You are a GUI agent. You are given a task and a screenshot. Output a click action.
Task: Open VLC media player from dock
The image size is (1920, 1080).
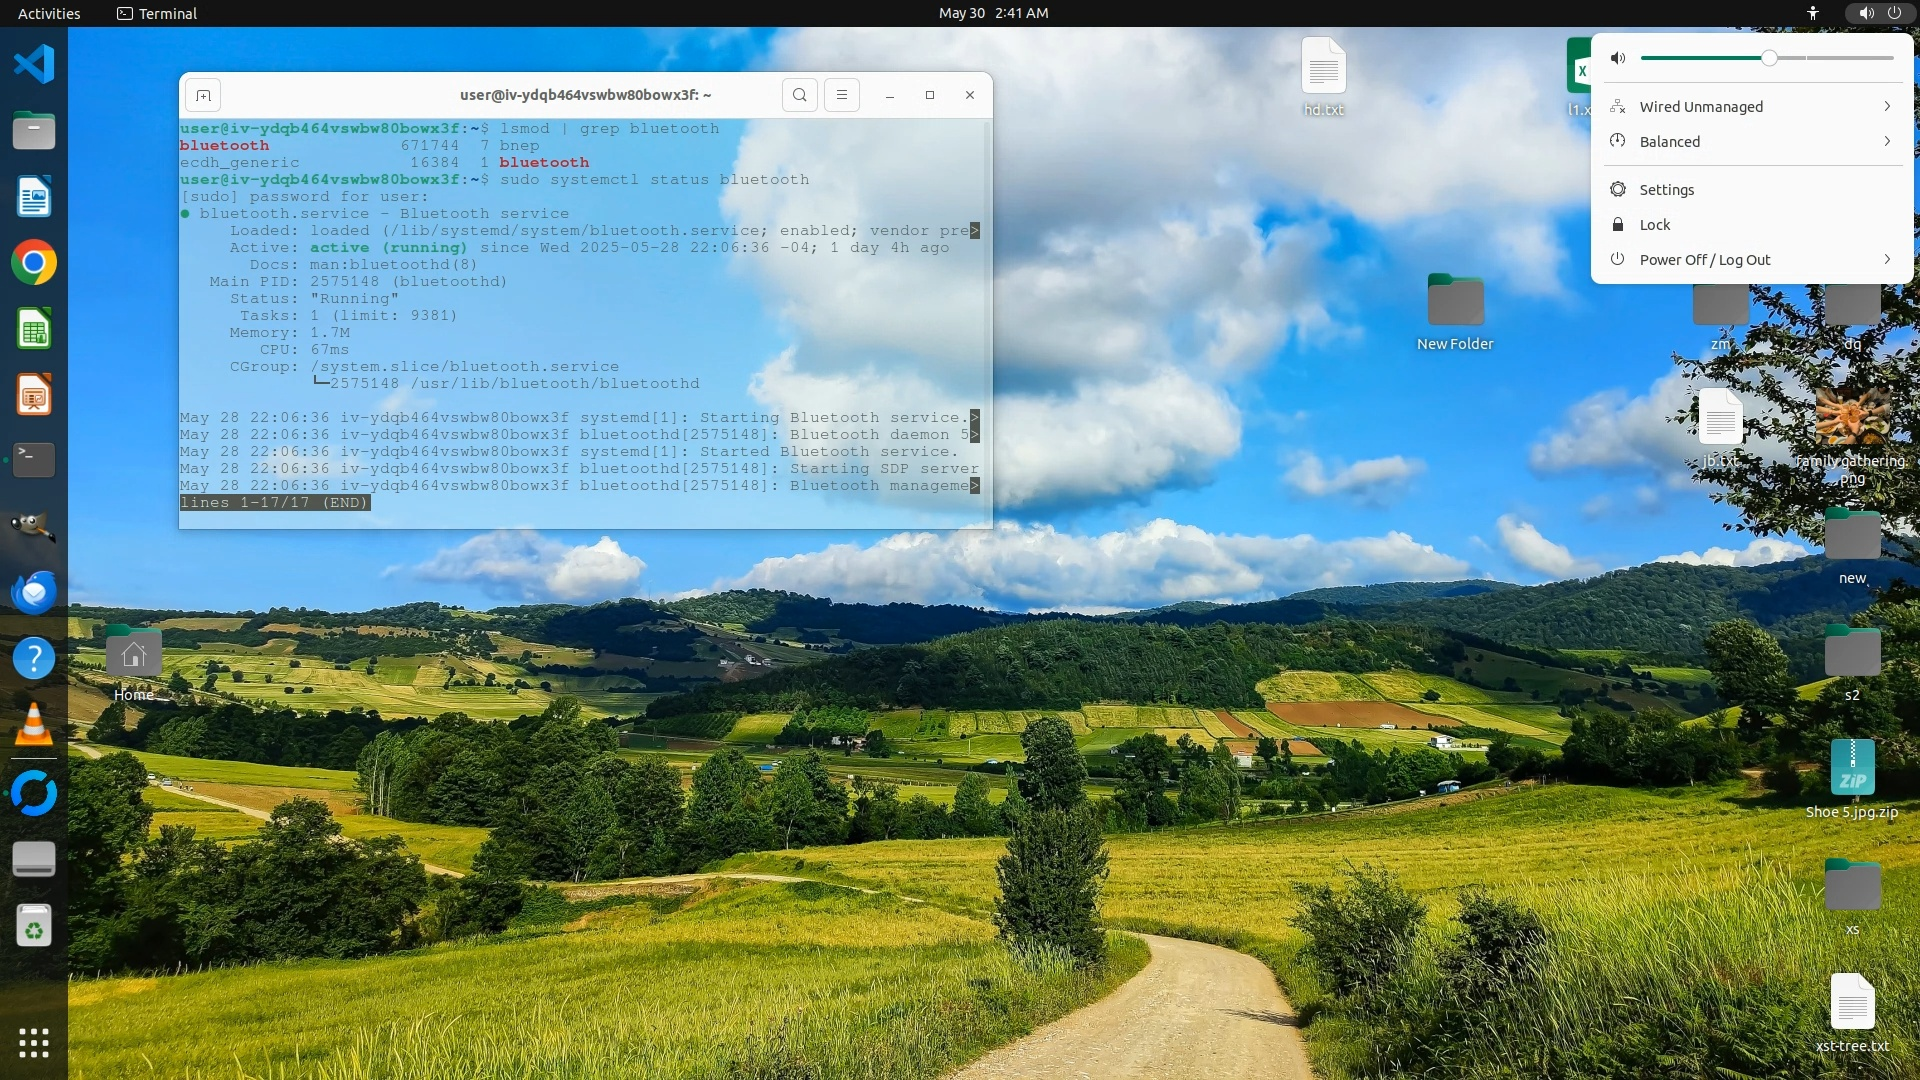[34, 724]
